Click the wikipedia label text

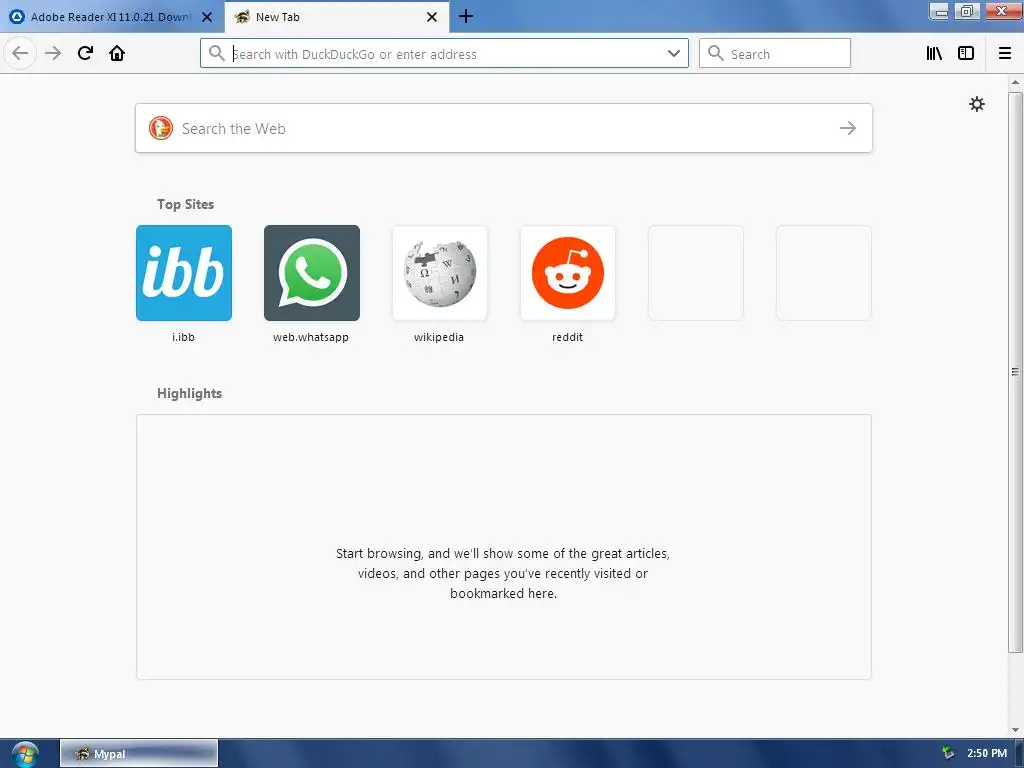coord(439,338)
